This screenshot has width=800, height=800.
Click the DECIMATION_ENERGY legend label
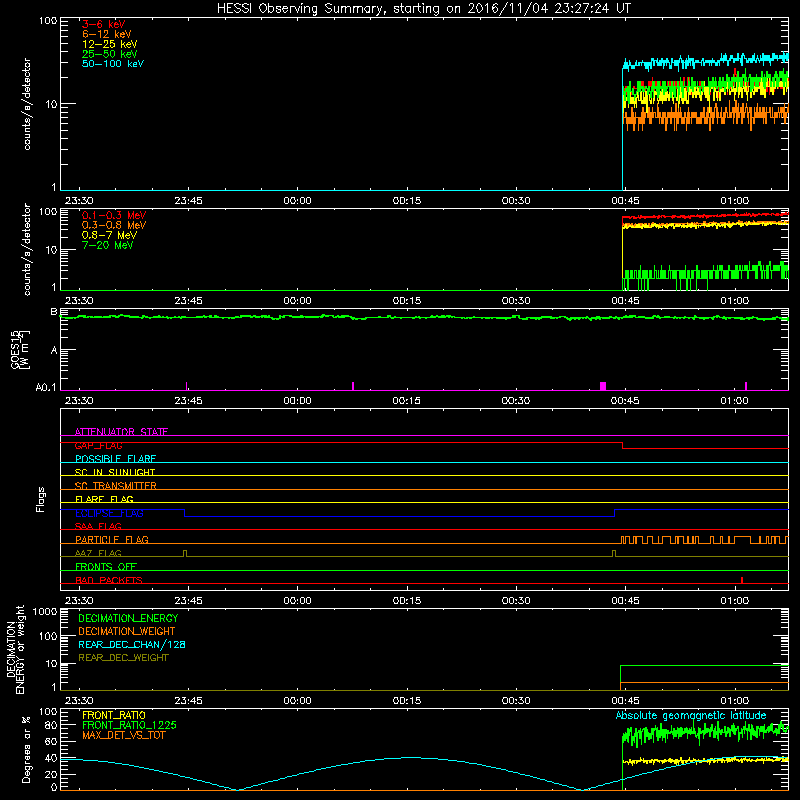point(128,618)
